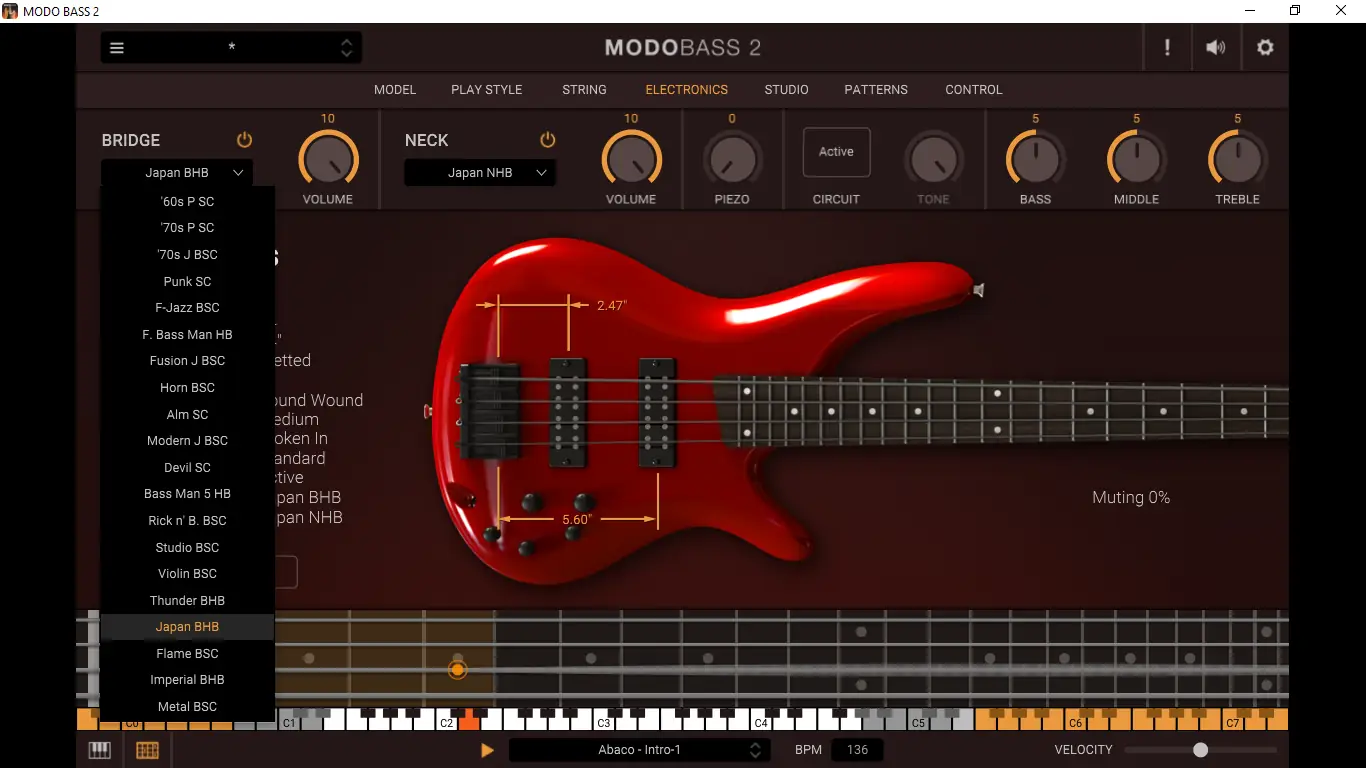
Task: Open the Abaco - Intro-1 pattern selector
Action: (640, 750)
